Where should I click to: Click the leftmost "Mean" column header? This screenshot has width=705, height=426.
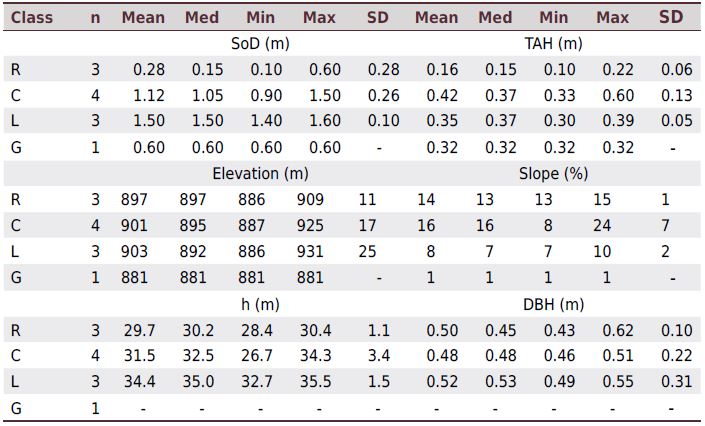coord(143,17)
